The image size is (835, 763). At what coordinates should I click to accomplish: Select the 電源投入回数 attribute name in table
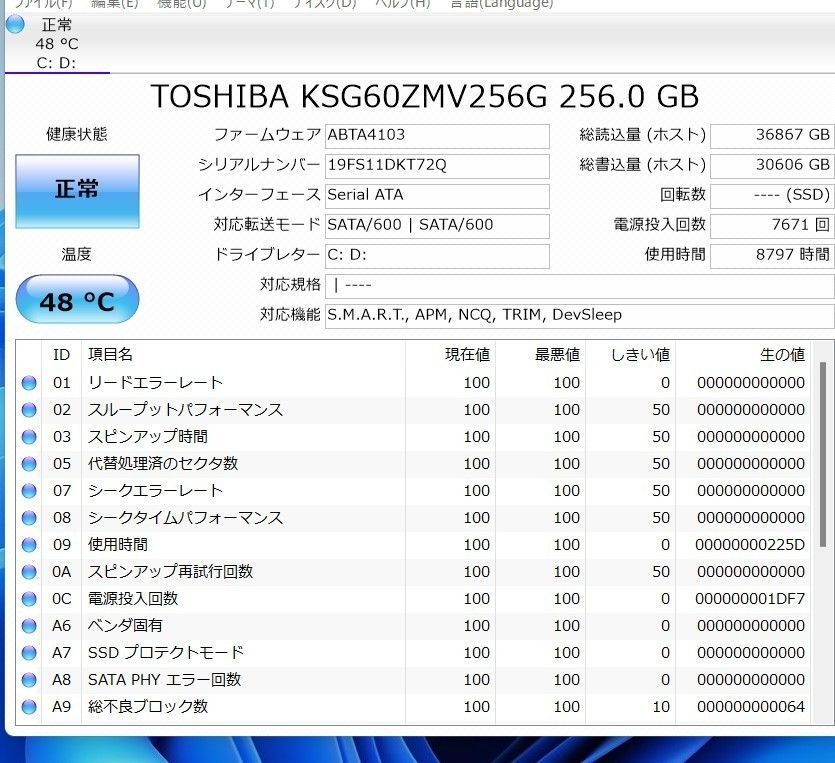pos(133,599)
